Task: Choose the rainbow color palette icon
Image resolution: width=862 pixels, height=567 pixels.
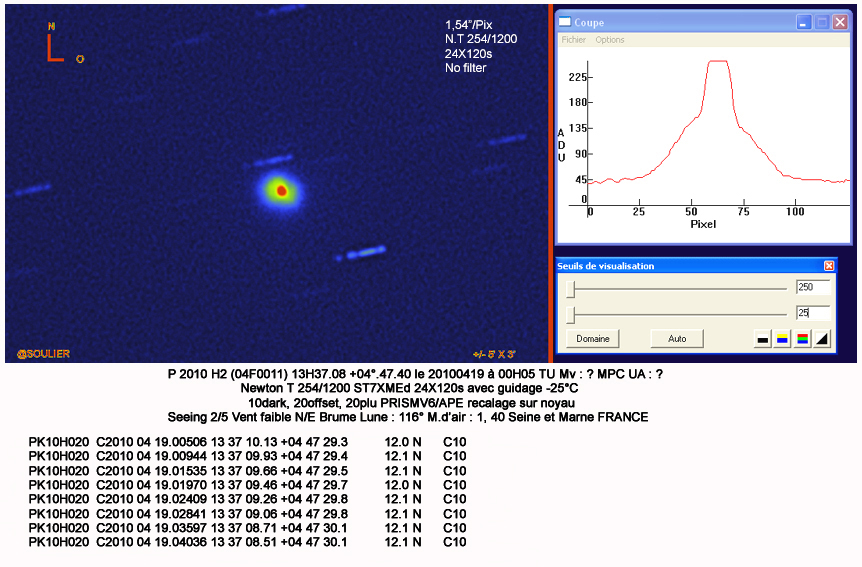Action: pyautogui.click(x=802, y=339)
